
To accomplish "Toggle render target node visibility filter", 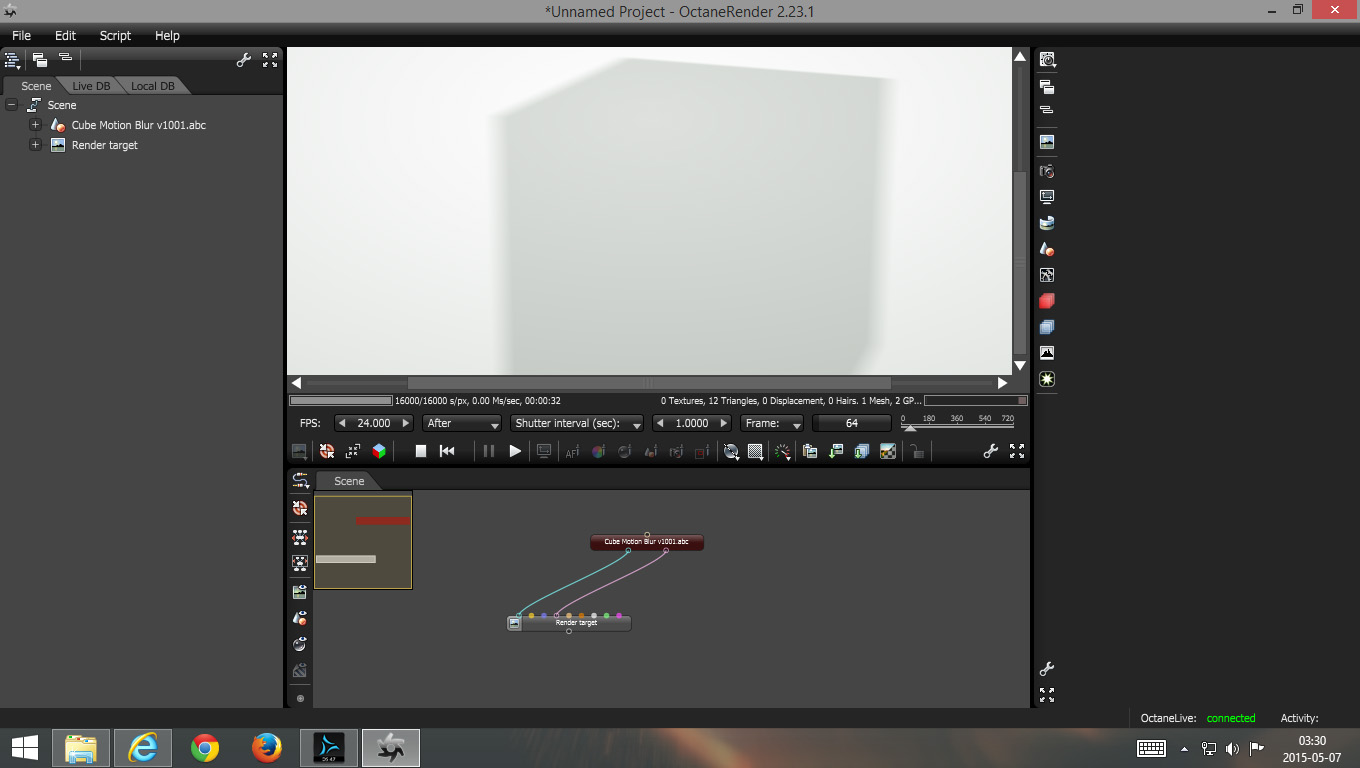I will [299, 591].
